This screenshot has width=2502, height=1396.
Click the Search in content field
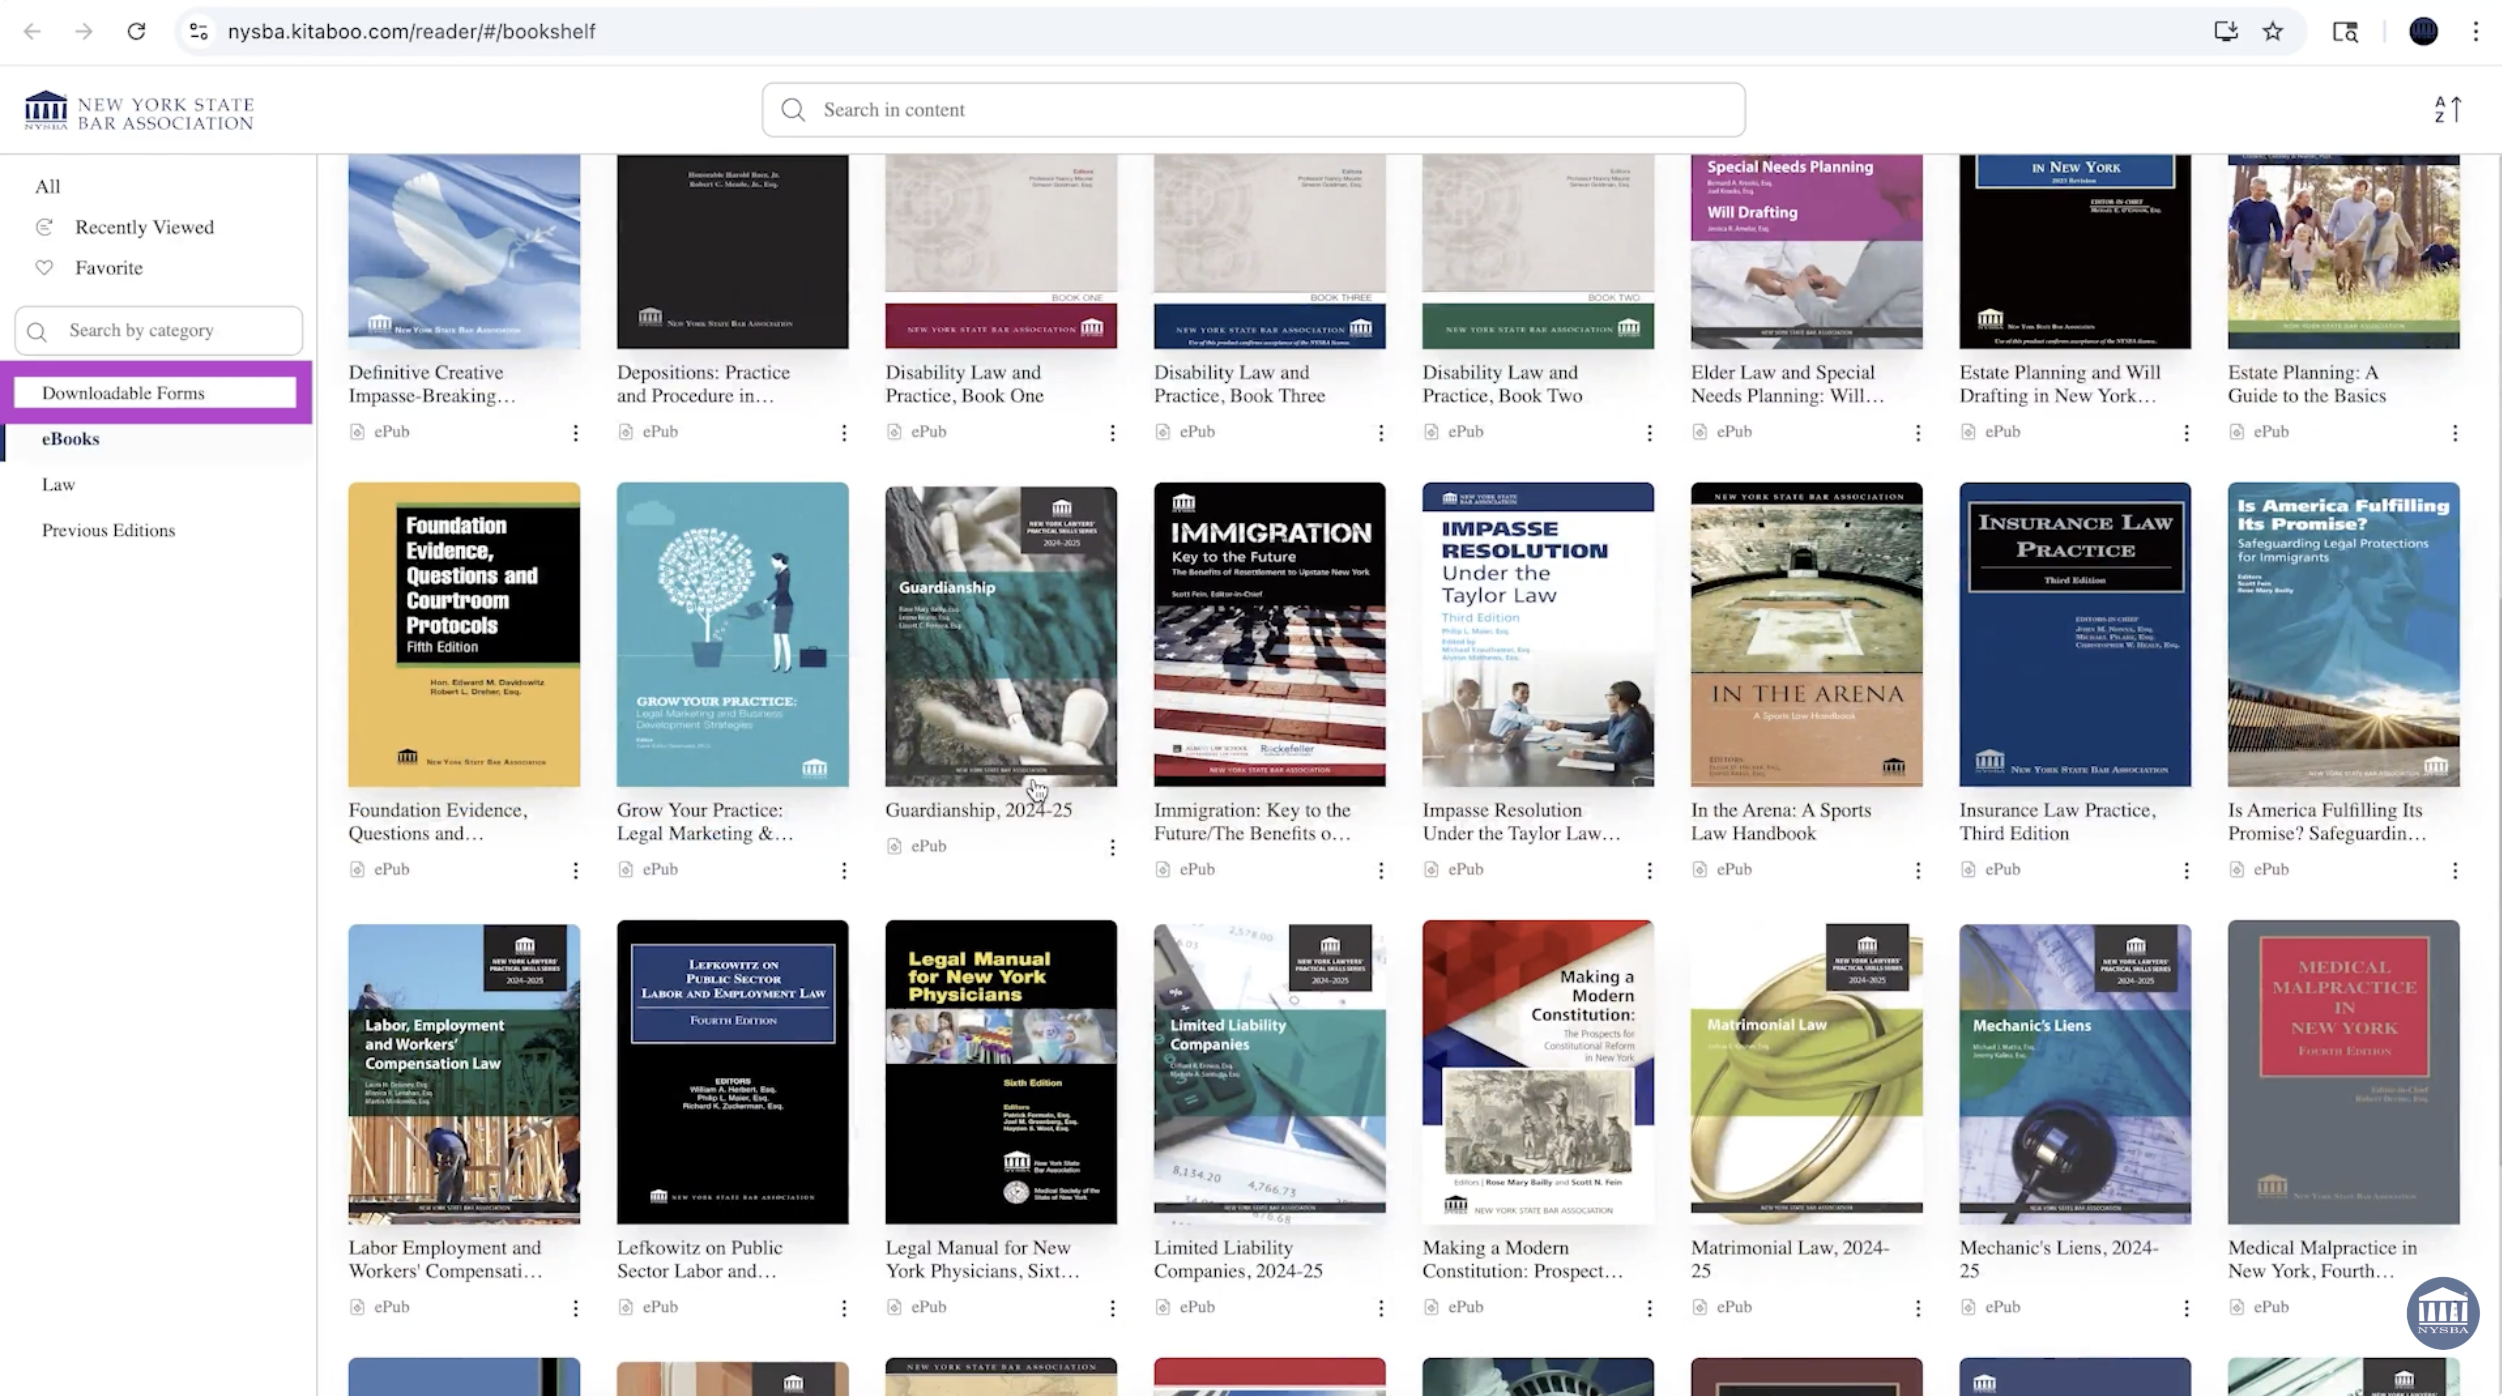[x=1254, y=110]
